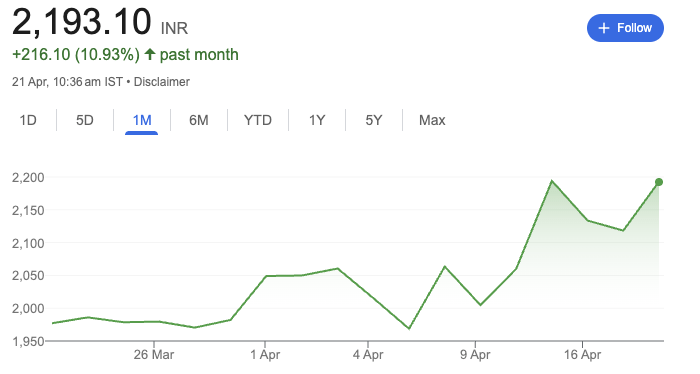Click the 1 Apr axis label

265,355
